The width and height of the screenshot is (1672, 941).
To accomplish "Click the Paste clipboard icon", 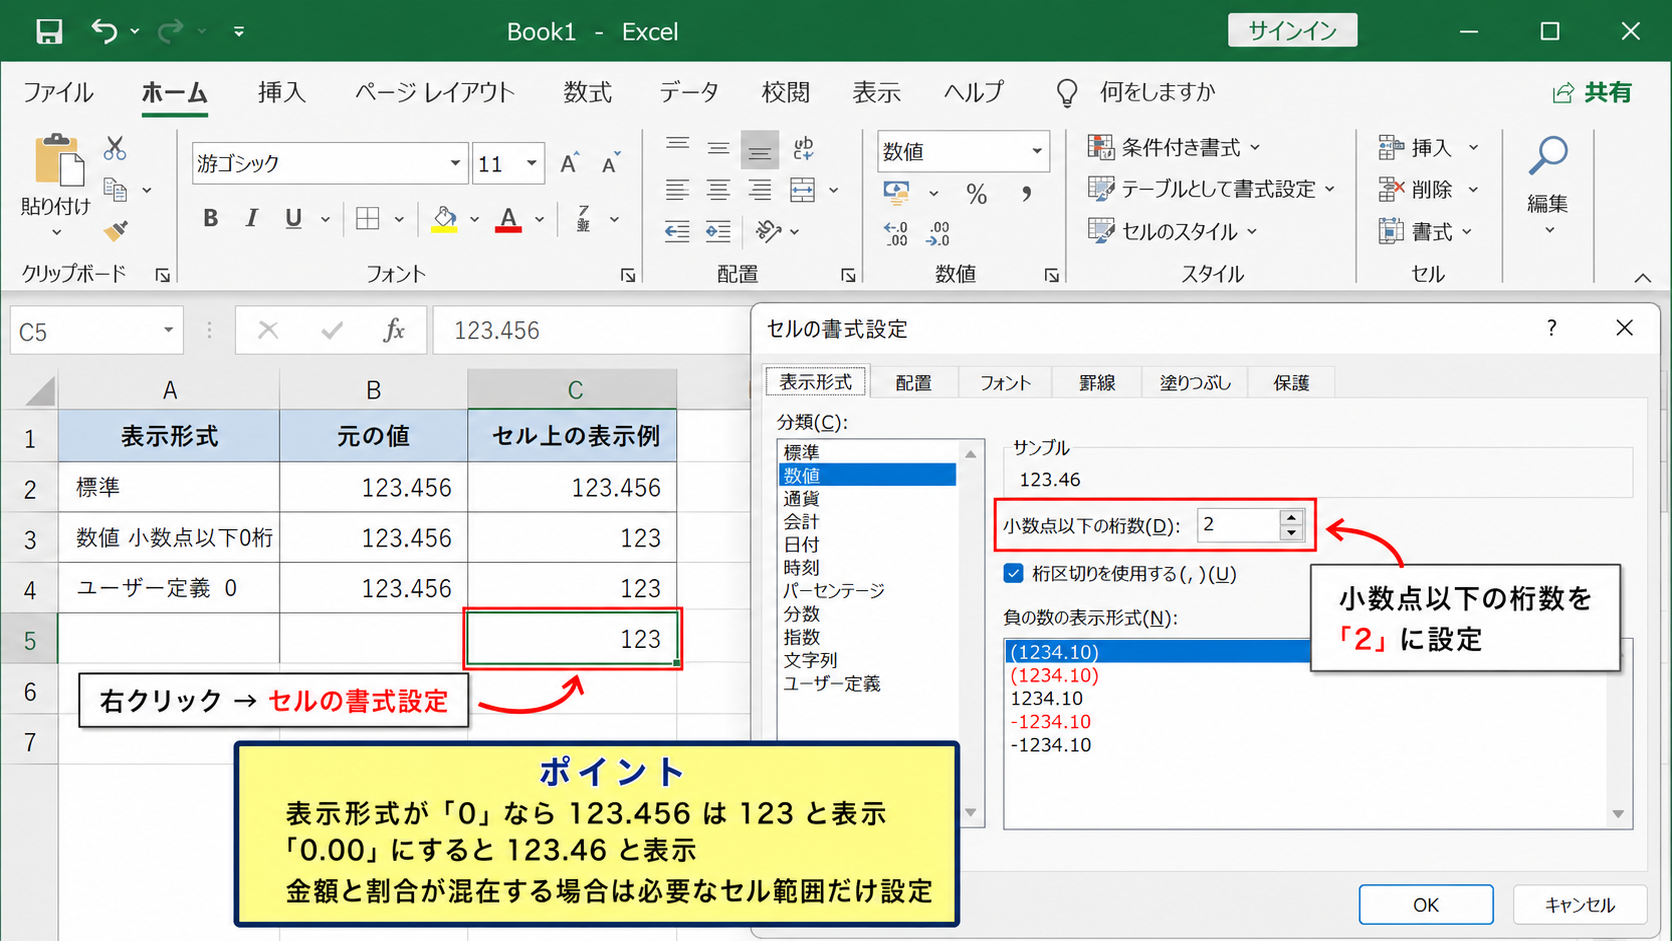I will pos(58,161).
